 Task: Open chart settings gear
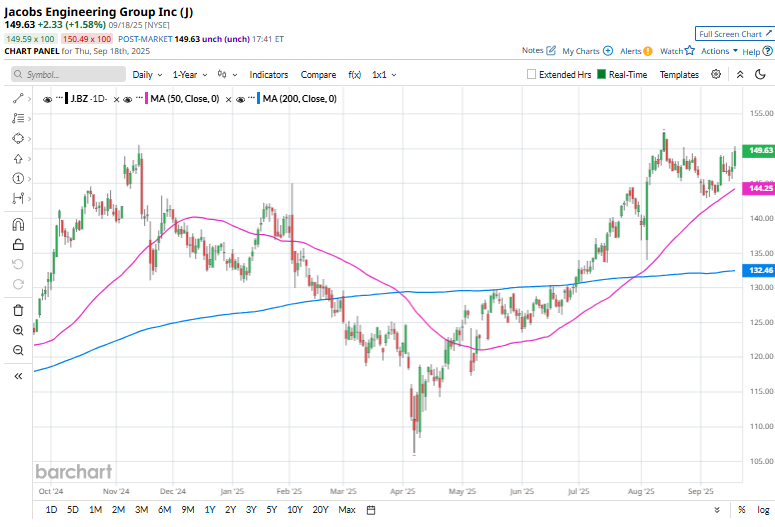coord(716,74)
